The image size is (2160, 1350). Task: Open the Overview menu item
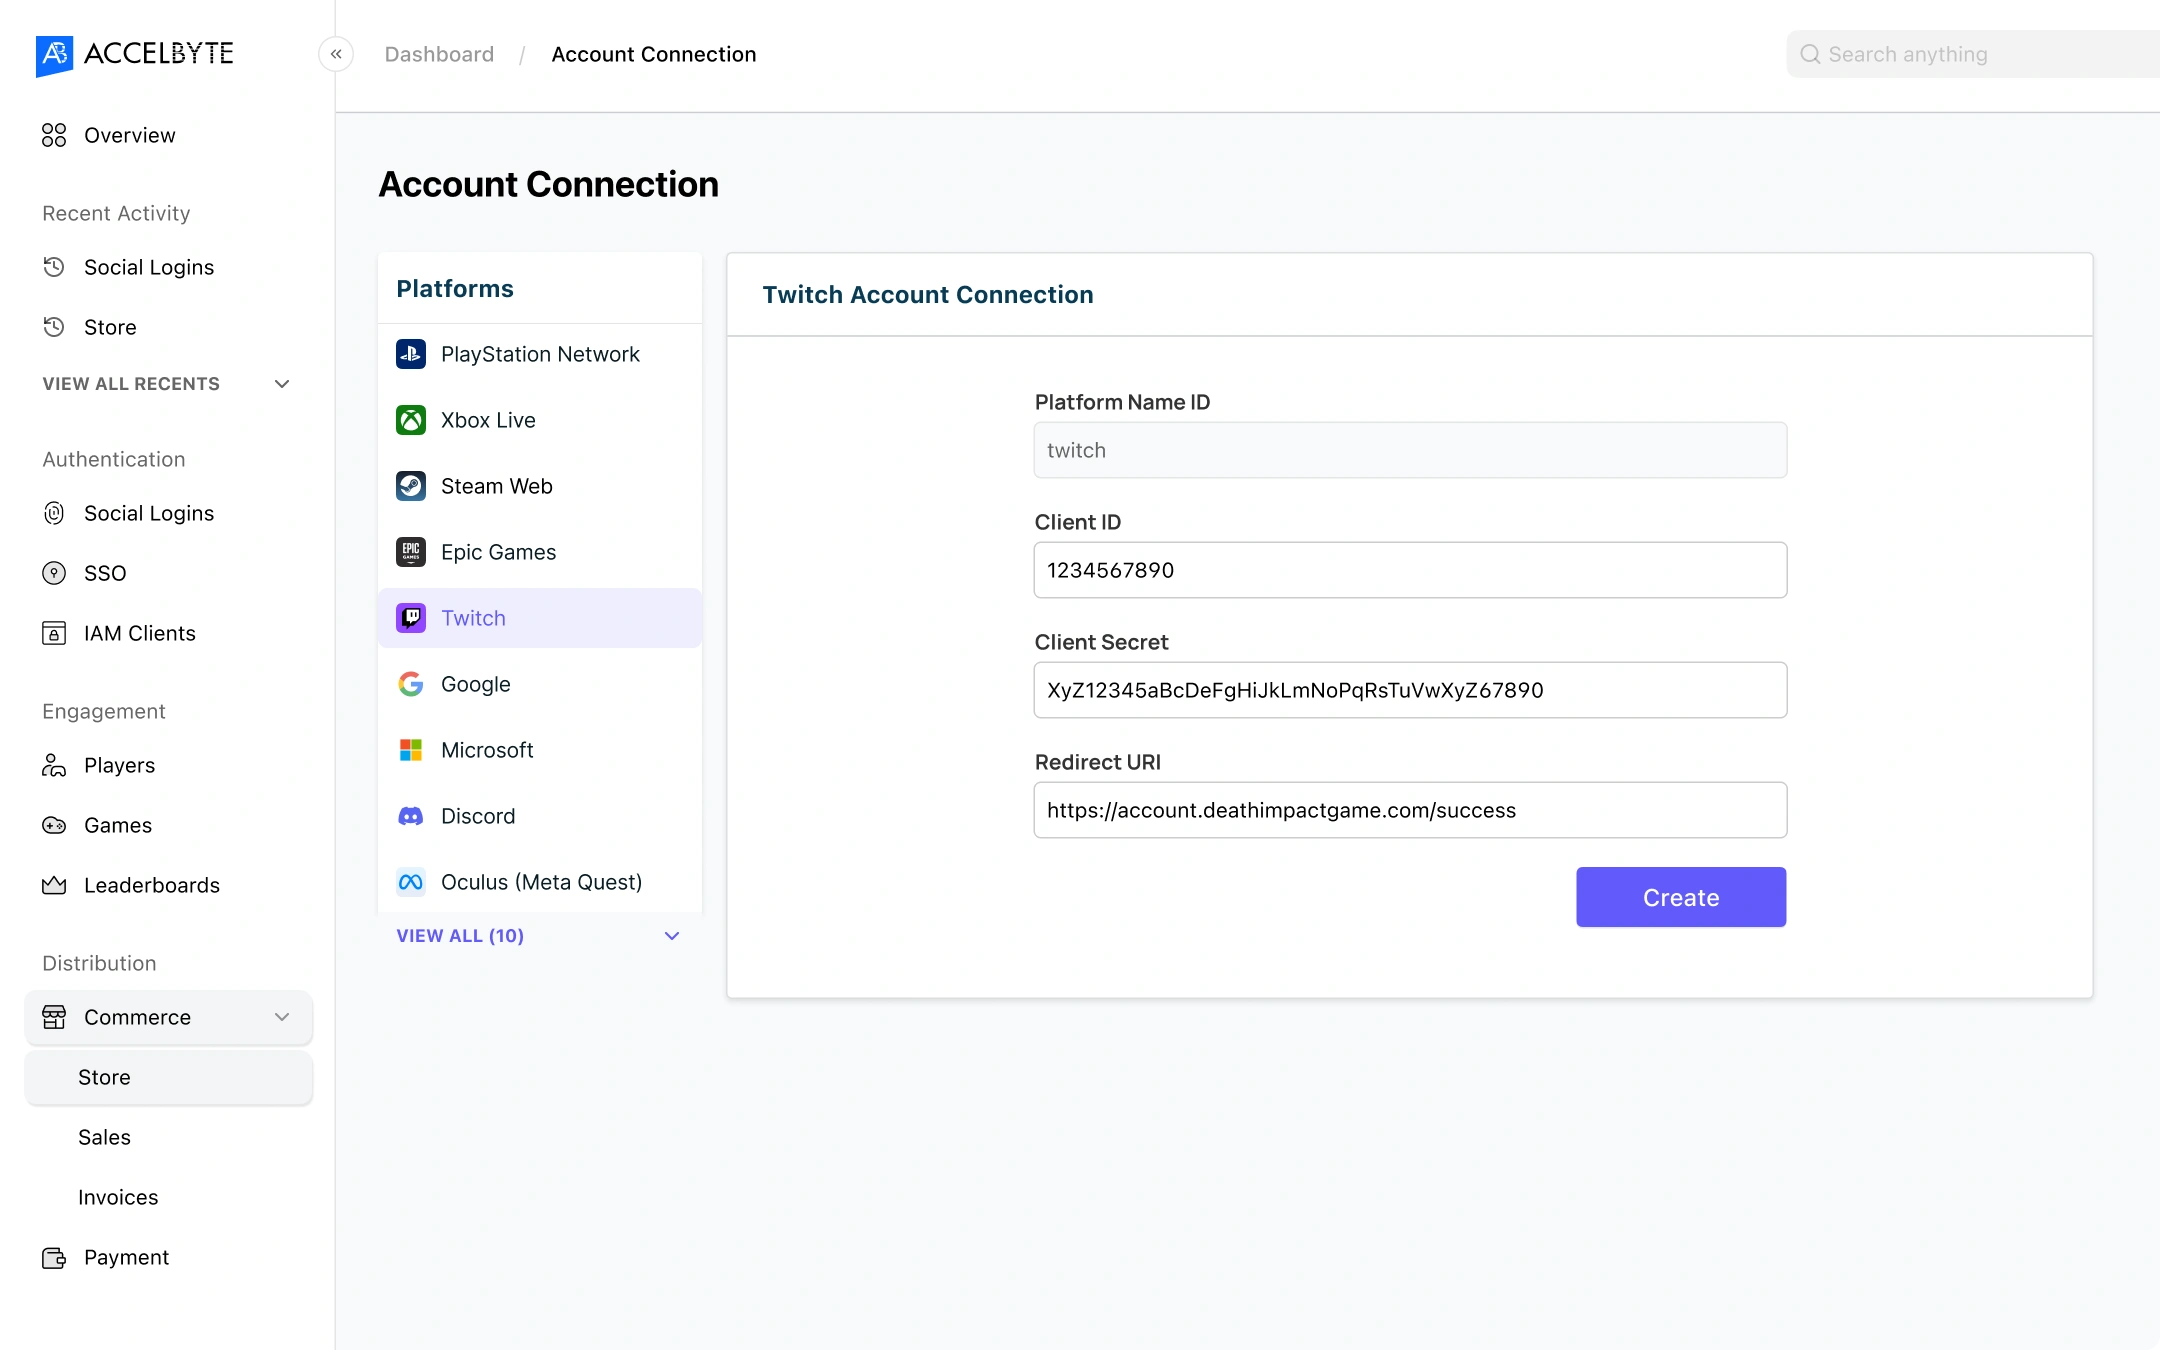click(x=129, y=135)
